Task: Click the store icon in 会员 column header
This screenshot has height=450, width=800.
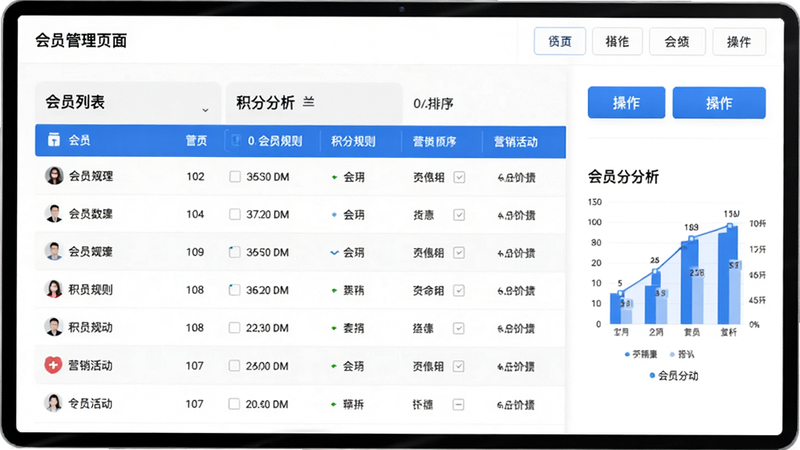Action: pyautogui.click(x=54, y=139)
